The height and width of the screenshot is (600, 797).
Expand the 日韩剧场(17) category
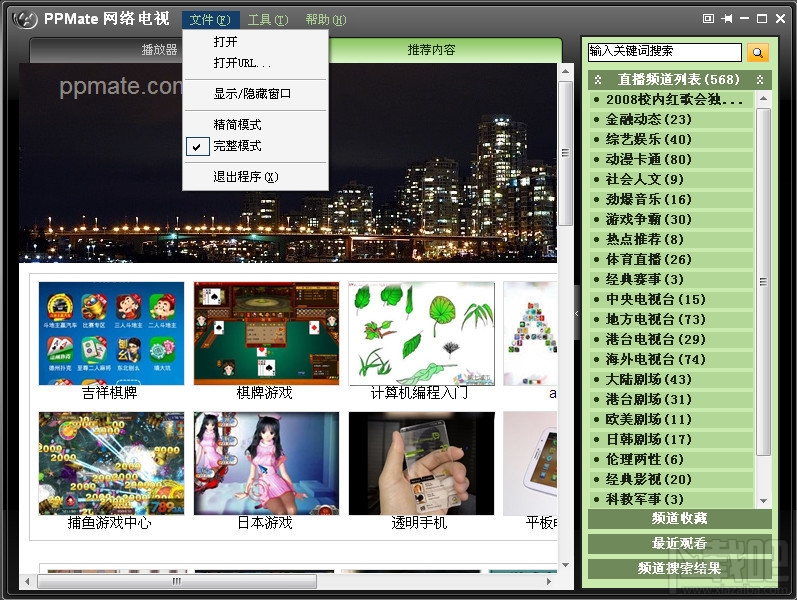(671, 439)
